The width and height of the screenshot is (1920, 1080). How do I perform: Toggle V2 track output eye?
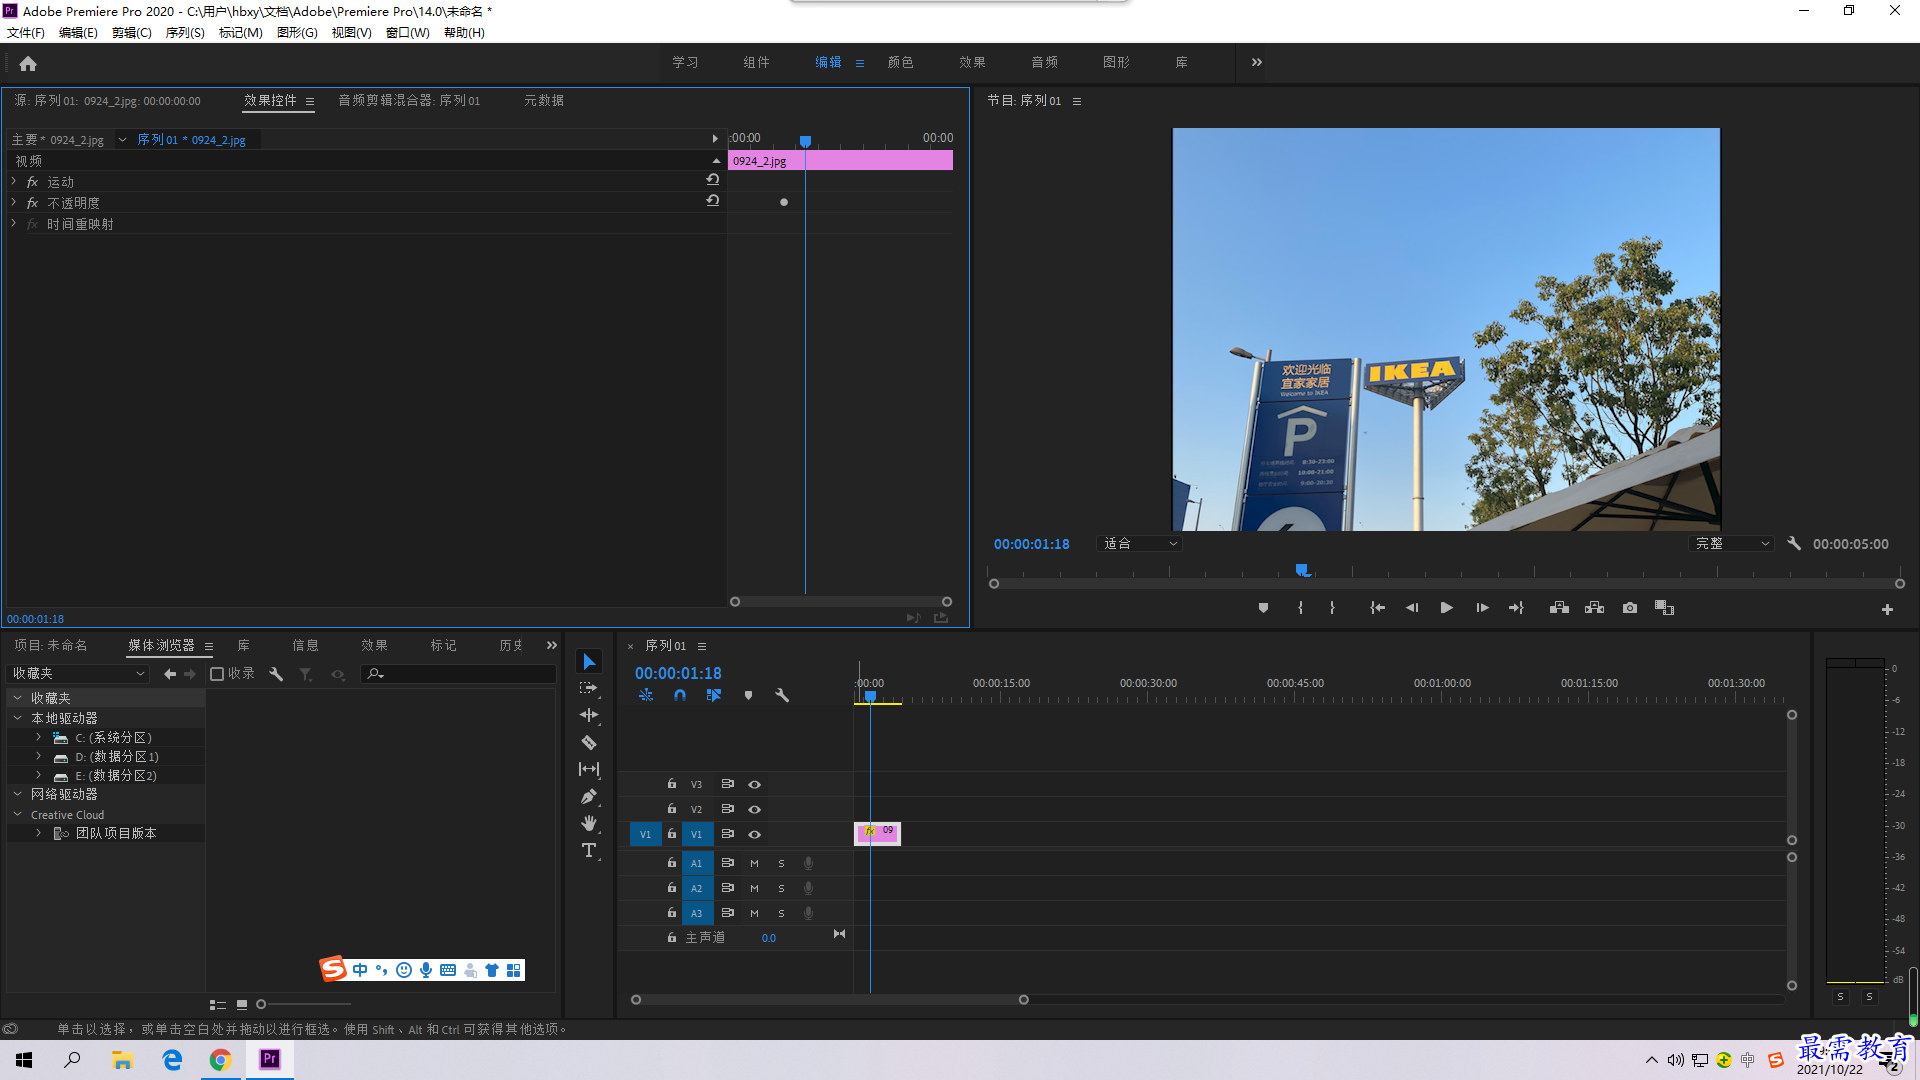[x=755, y=810]
